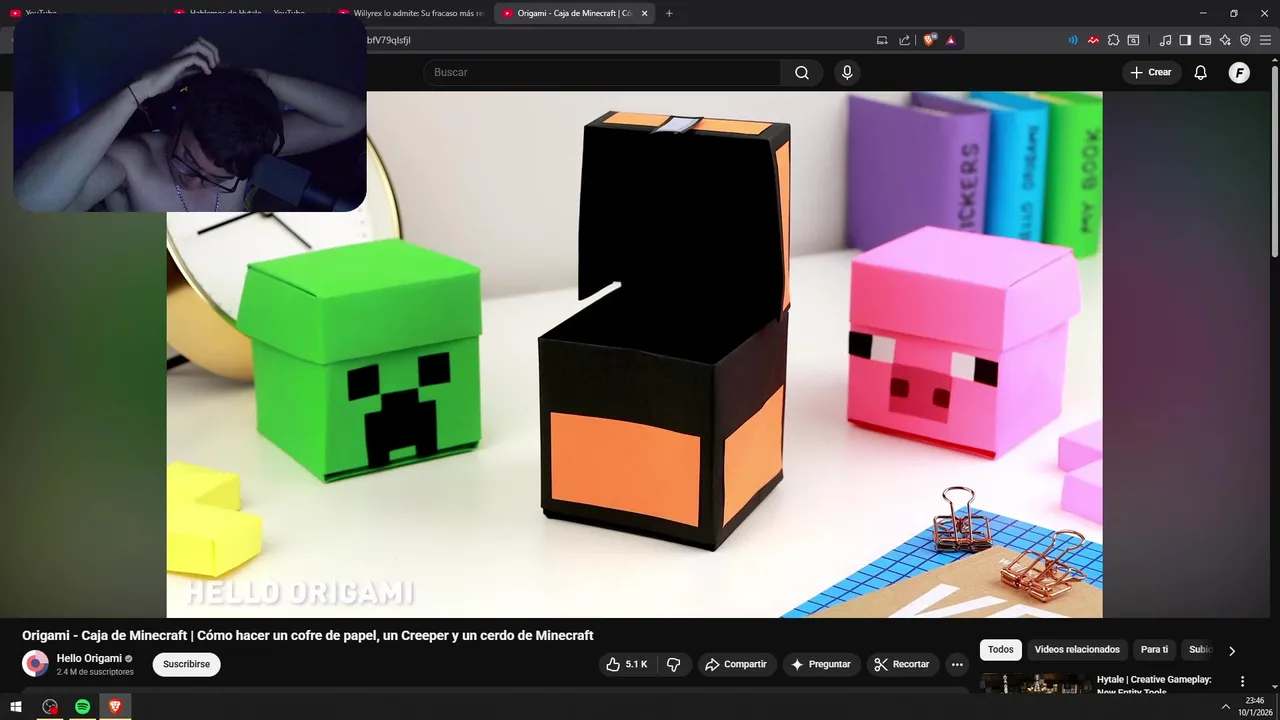
Task: Click the address bar URL text
Action: tap(389, 40)
